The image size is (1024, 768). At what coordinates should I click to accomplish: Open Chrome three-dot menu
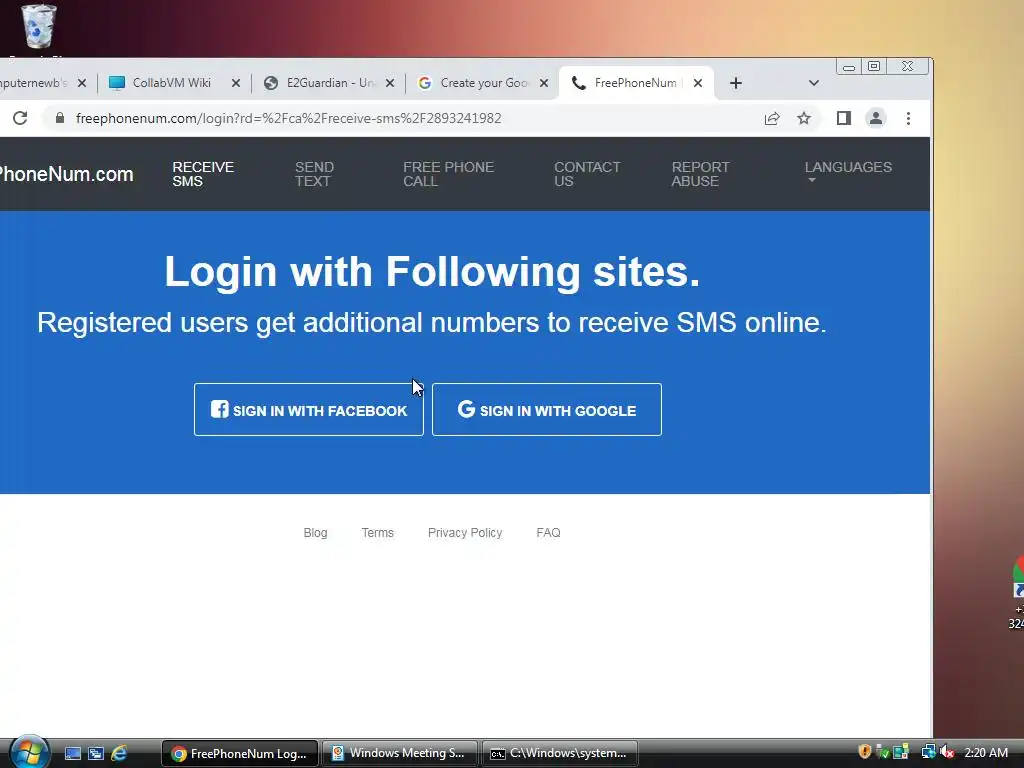[908, 118]
